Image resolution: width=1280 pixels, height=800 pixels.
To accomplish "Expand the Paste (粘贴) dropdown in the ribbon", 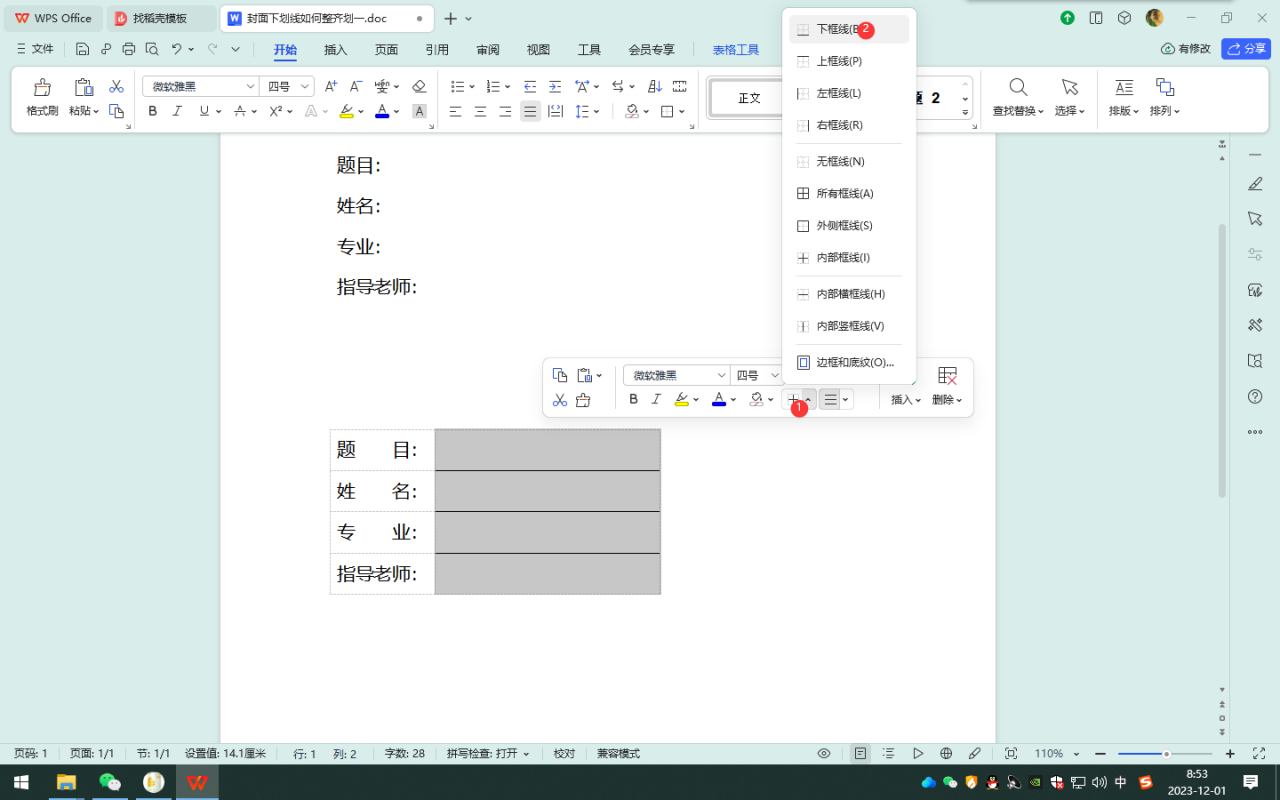I will pyautogui.click(x=84, y=111).
